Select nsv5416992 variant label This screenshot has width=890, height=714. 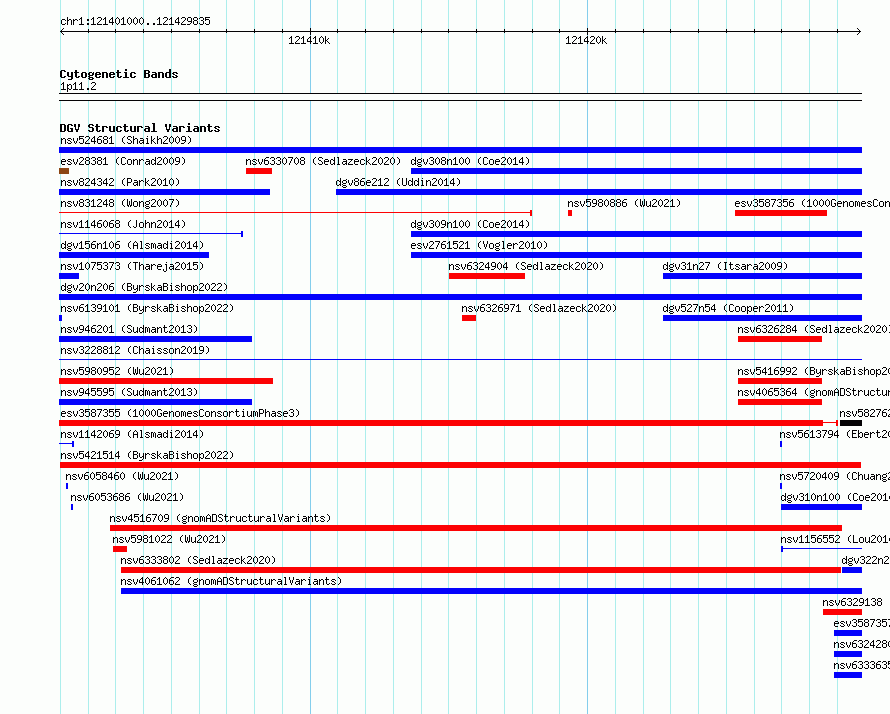(x=813, y=371)
